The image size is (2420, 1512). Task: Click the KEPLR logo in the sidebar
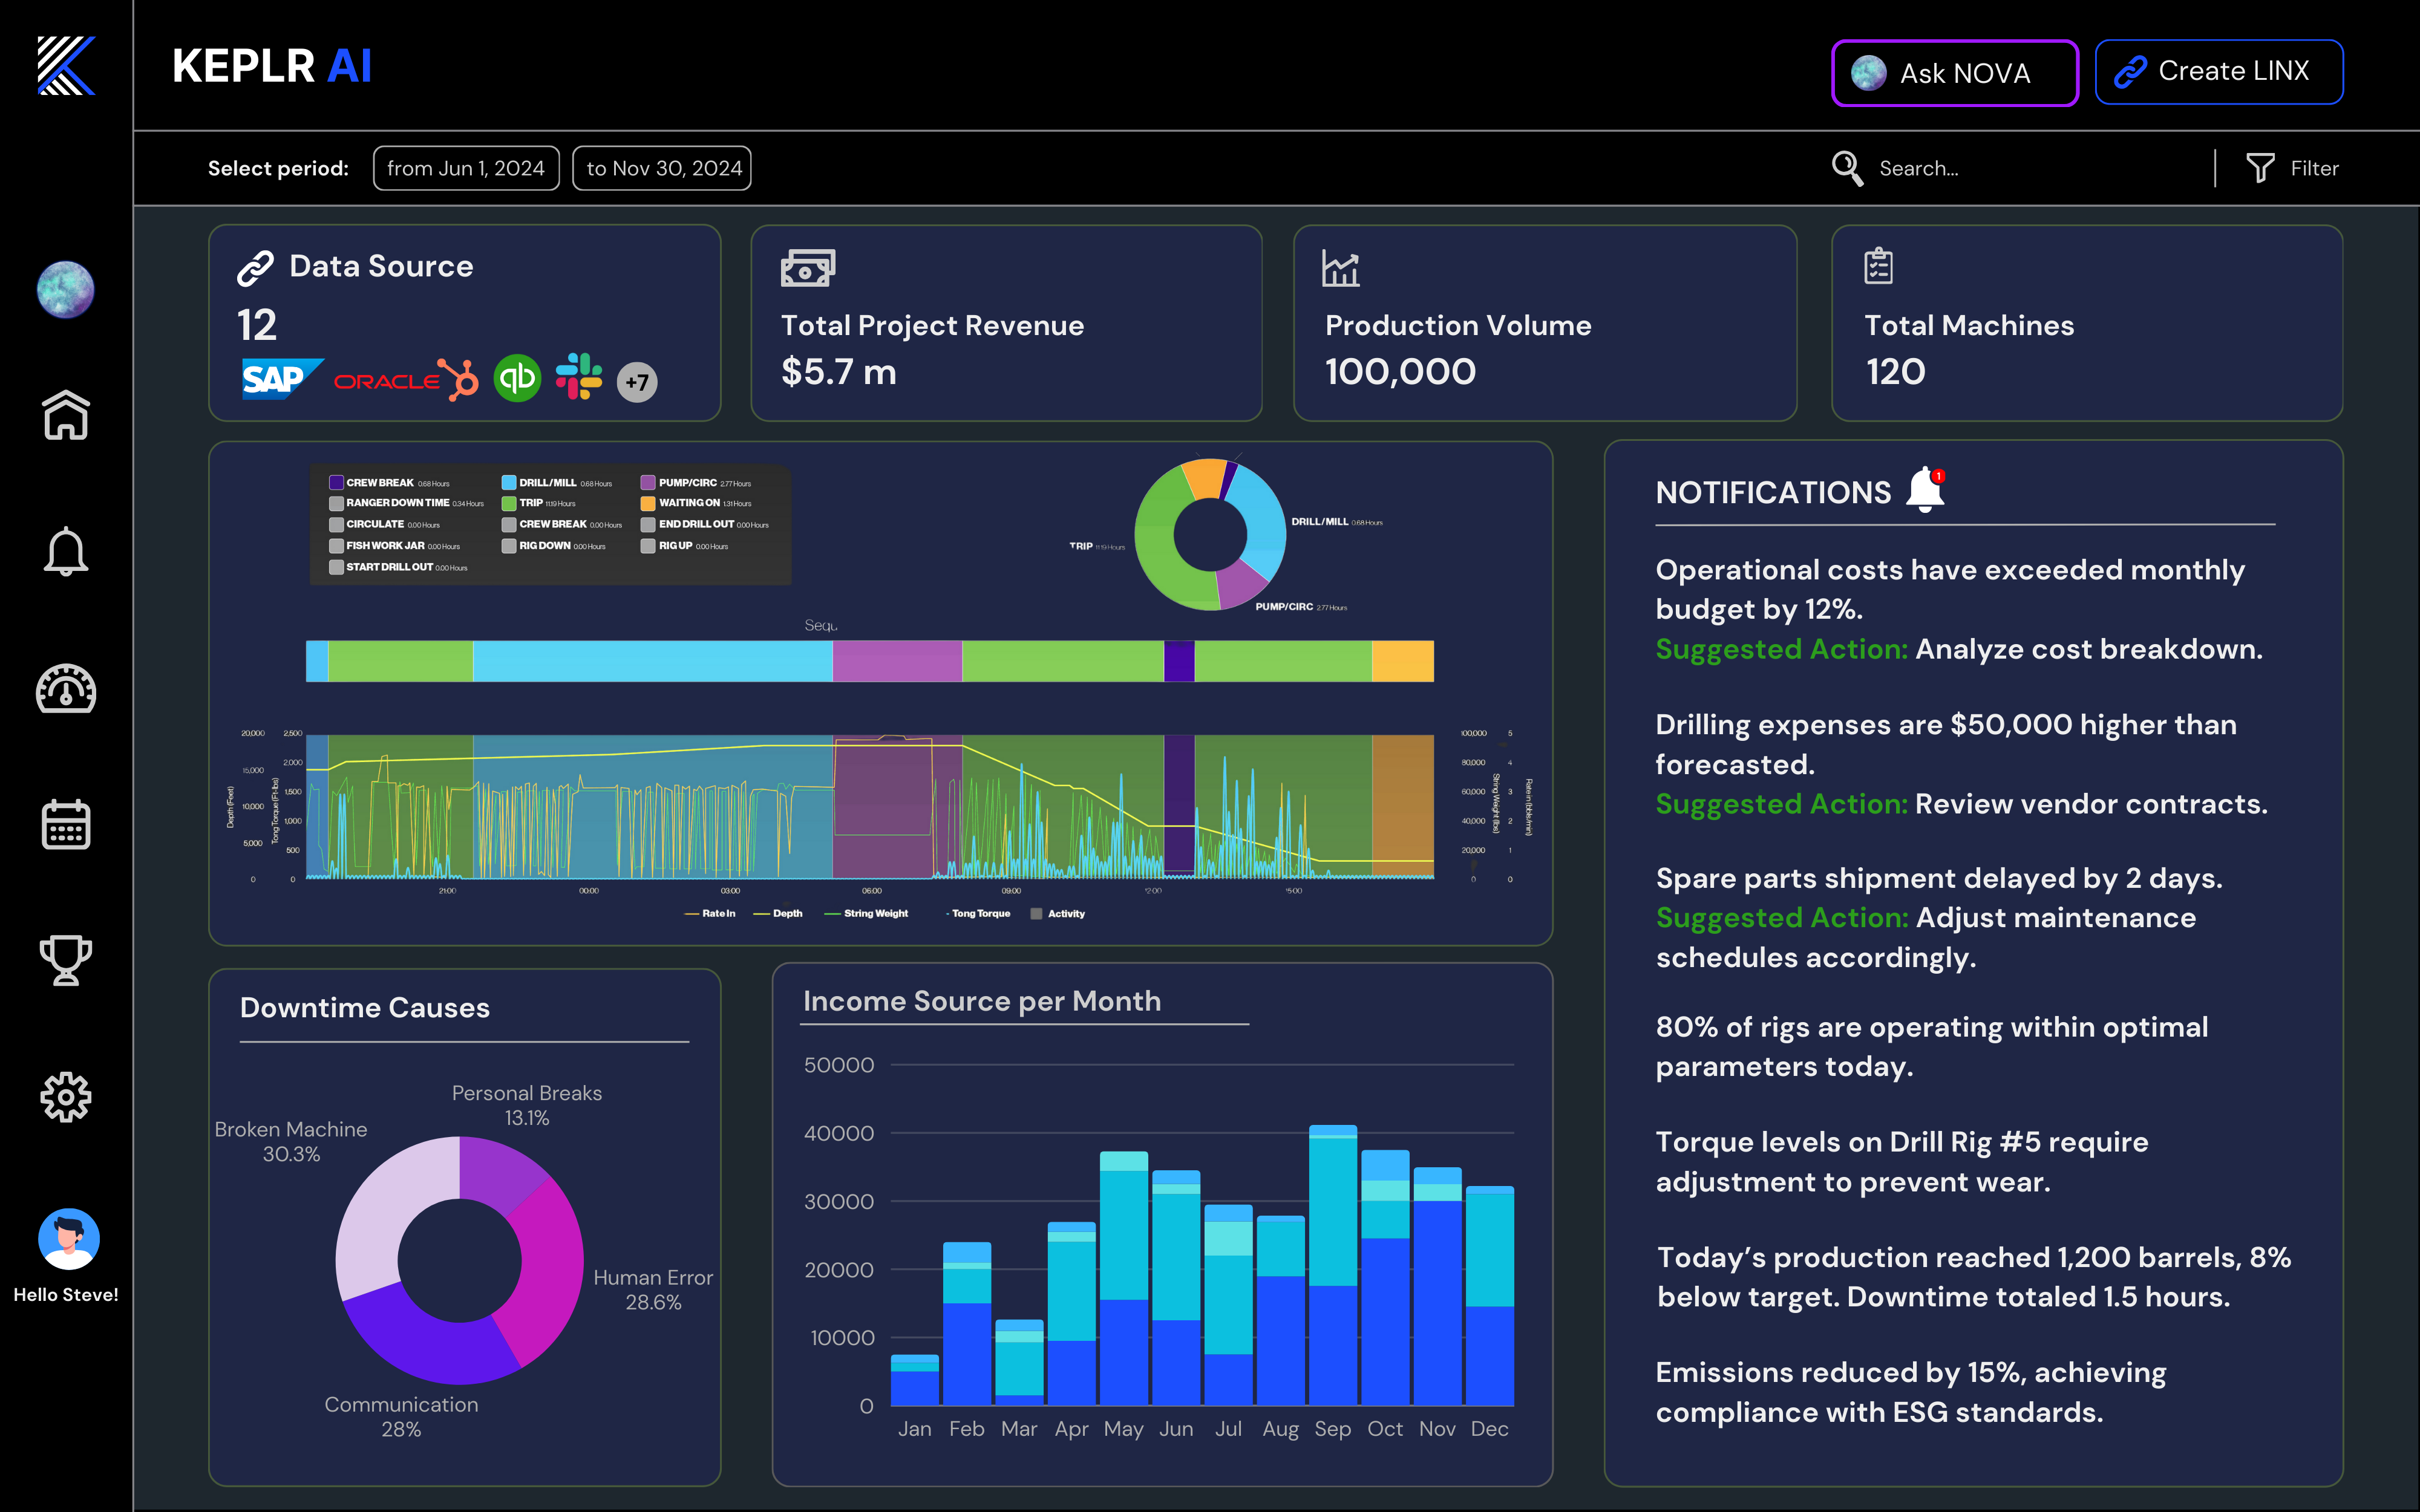pyautogui.click(x=66, y=66)
